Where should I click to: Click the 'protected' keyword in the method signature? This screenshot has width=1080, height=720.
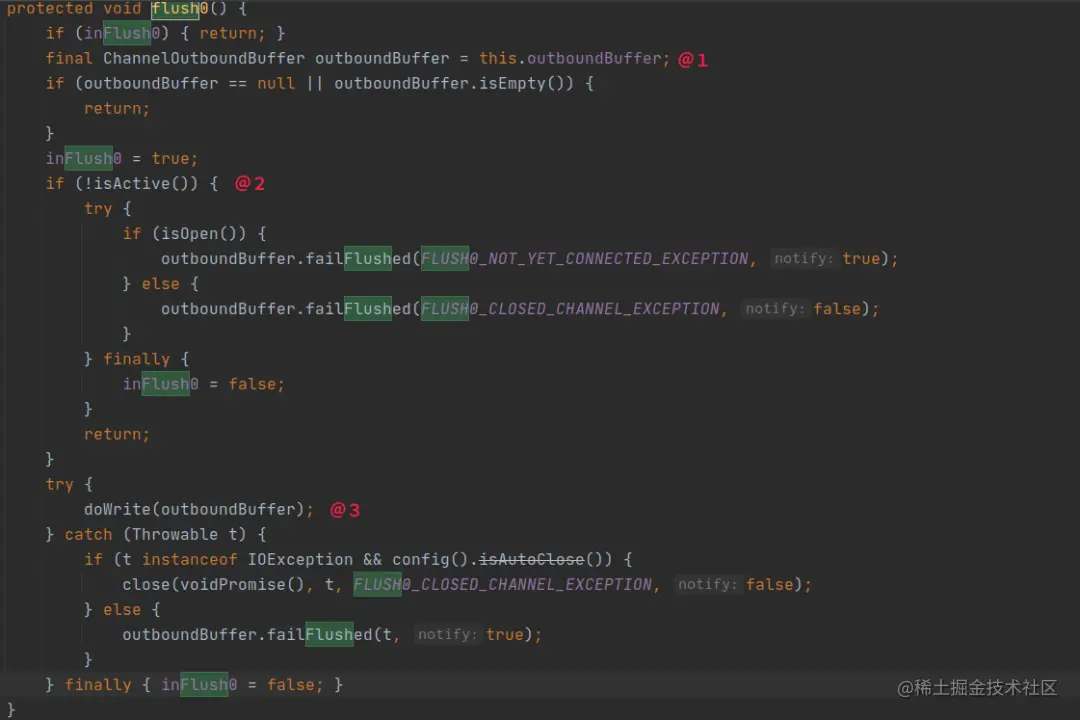pyautogui.click(x=50, y=8)
